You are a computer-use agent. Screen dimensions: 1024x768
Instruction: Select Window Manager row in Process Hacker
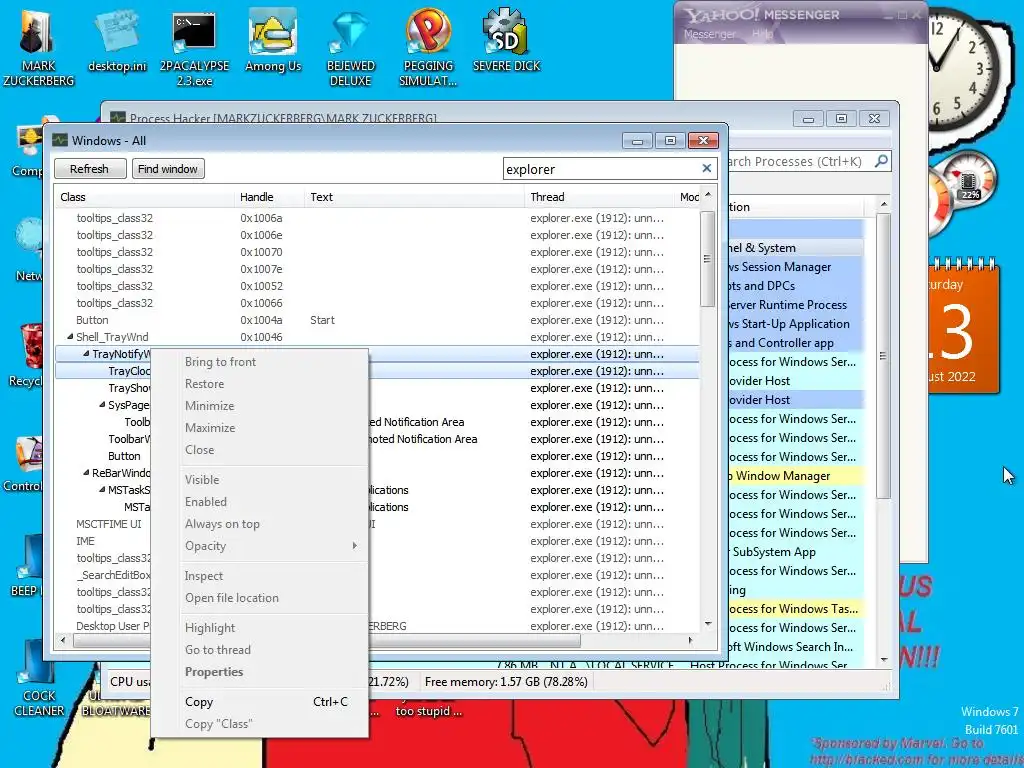pyautogui.click(x=795, y=476)
